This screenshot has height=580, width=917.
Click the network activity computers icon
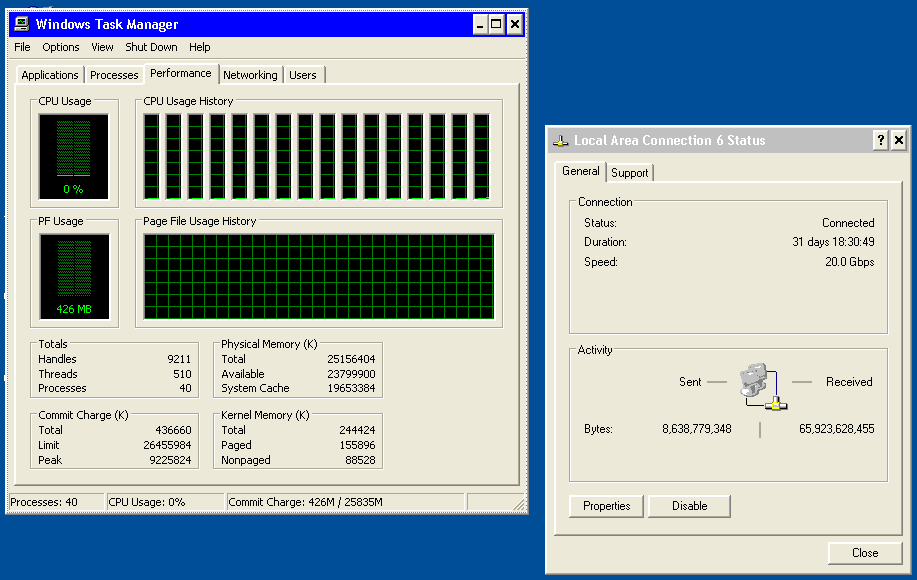click(763, 386)
